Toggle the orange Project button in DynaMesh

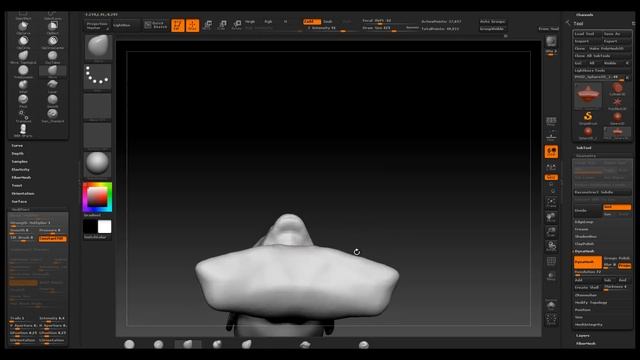(x=624, y=266)
